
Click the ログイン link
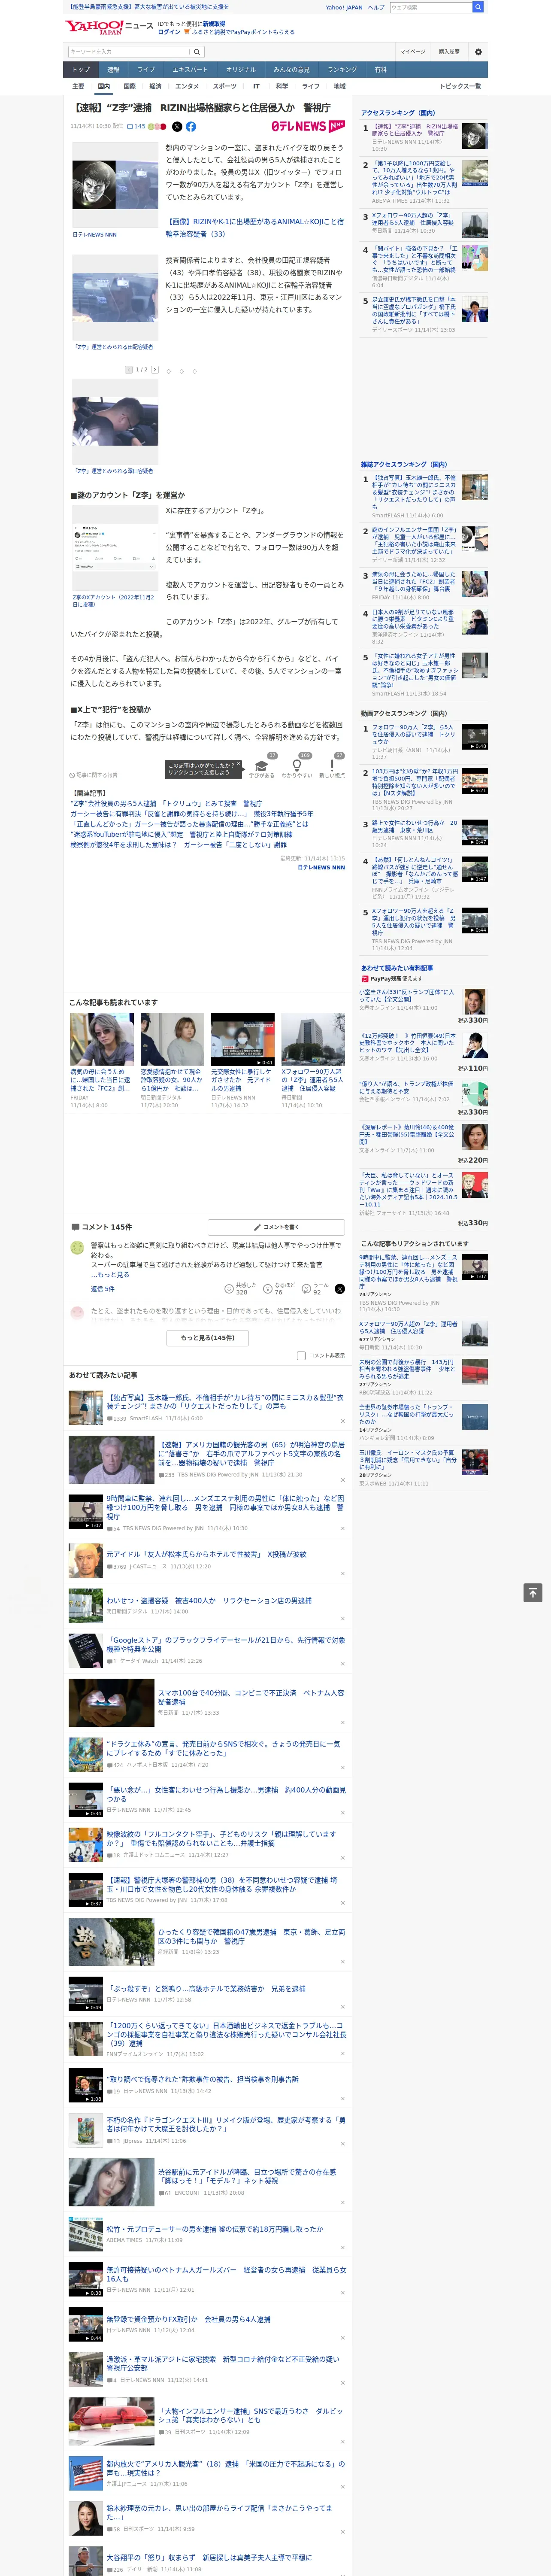pyautogui.click(x=169, y=32)
